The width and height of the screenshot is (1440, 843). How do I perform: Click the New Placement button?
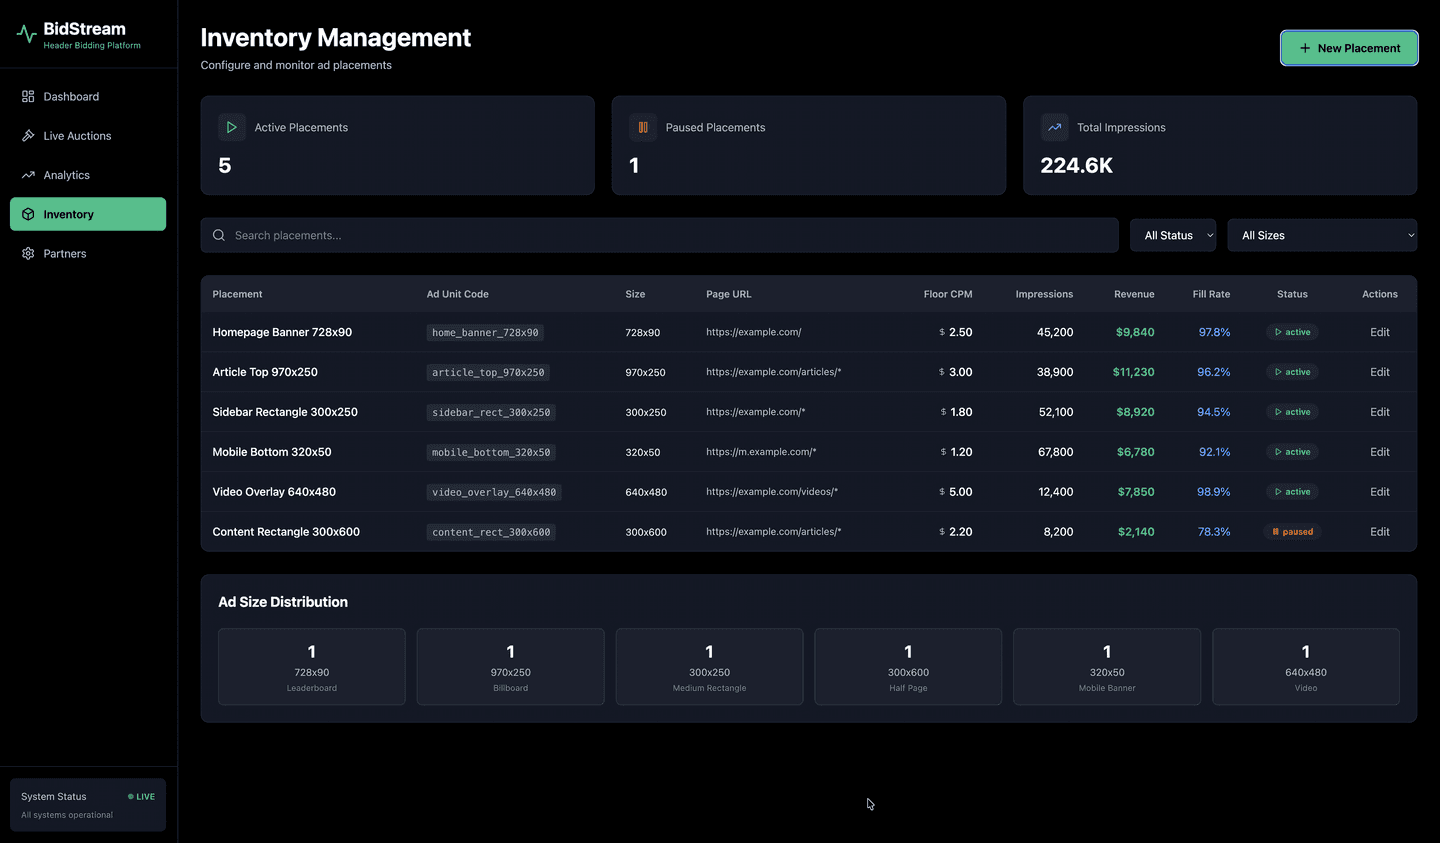point(1349,47)
